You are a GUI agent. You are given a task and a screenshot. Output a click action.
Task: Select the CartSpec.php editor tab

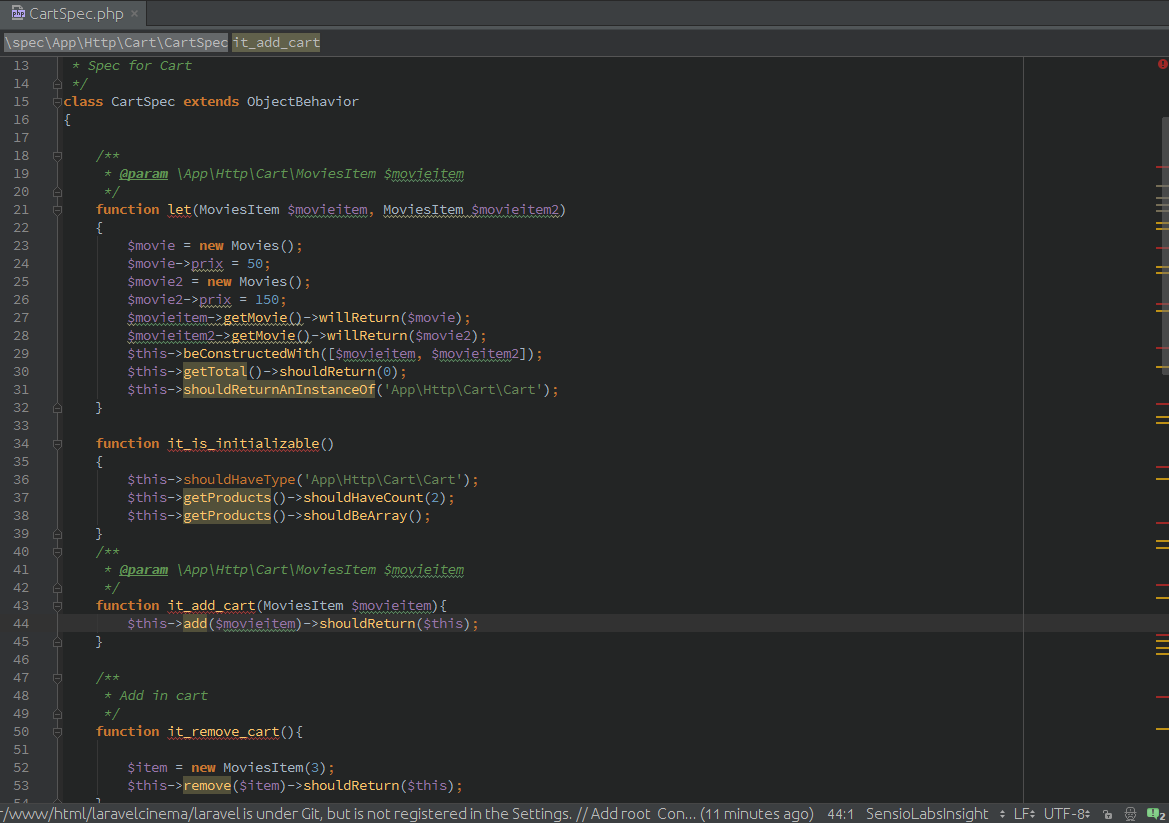pyautogui.click(x=75, y=13)
